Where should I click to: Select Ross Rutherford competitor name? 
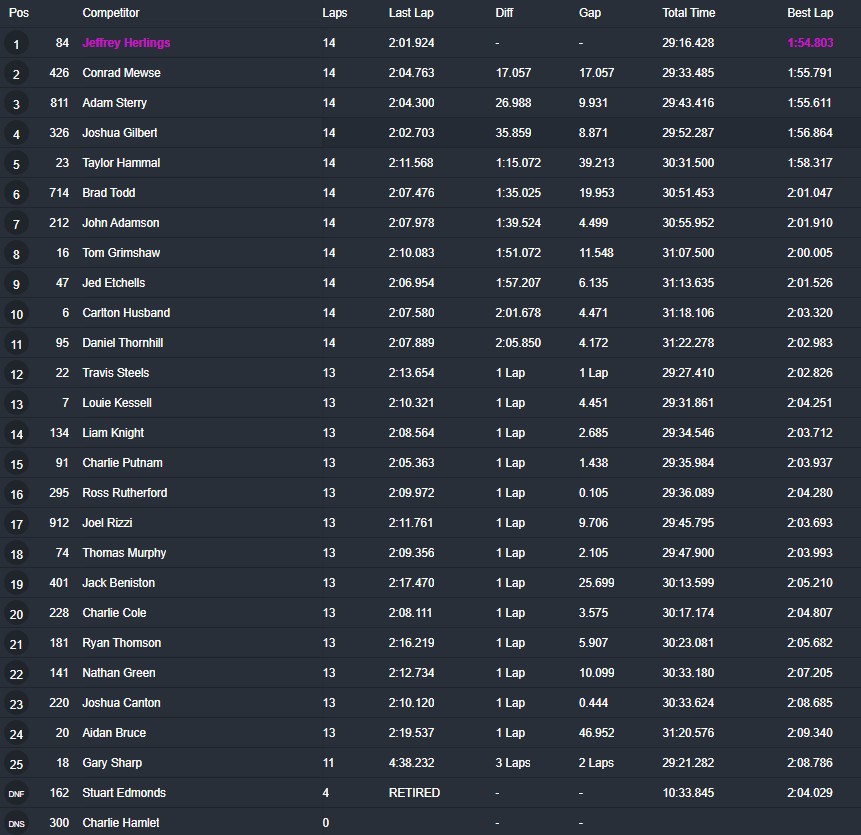[125, 493]
